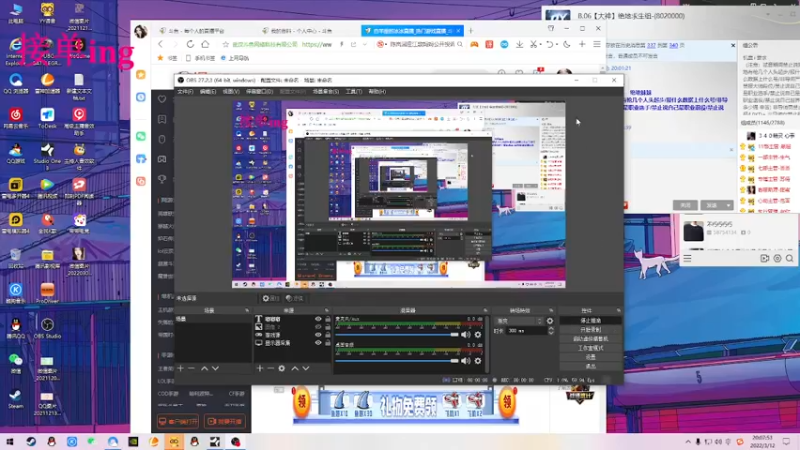Mute the microphone audio track
The width and height of the screenshot is (800, 450).
[x=466, y=335]
